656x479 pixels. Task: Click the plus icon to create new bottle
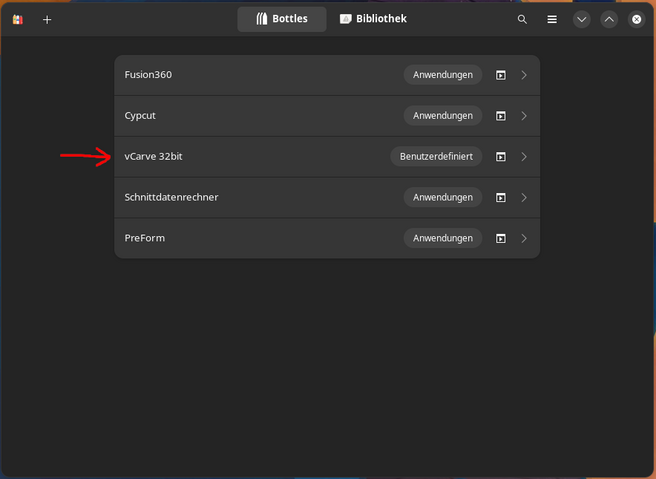point(47,19)
